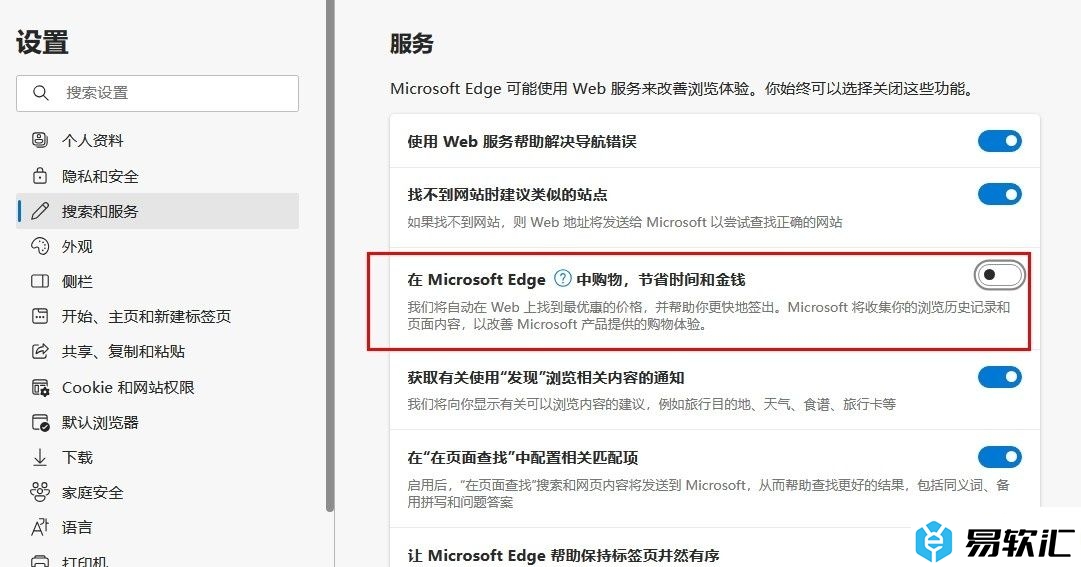Disable 使用 Web 服务帮助解决导航错误 toggle
The height and width of the screenshot is (567, 1081).
[x=999, y=141]
